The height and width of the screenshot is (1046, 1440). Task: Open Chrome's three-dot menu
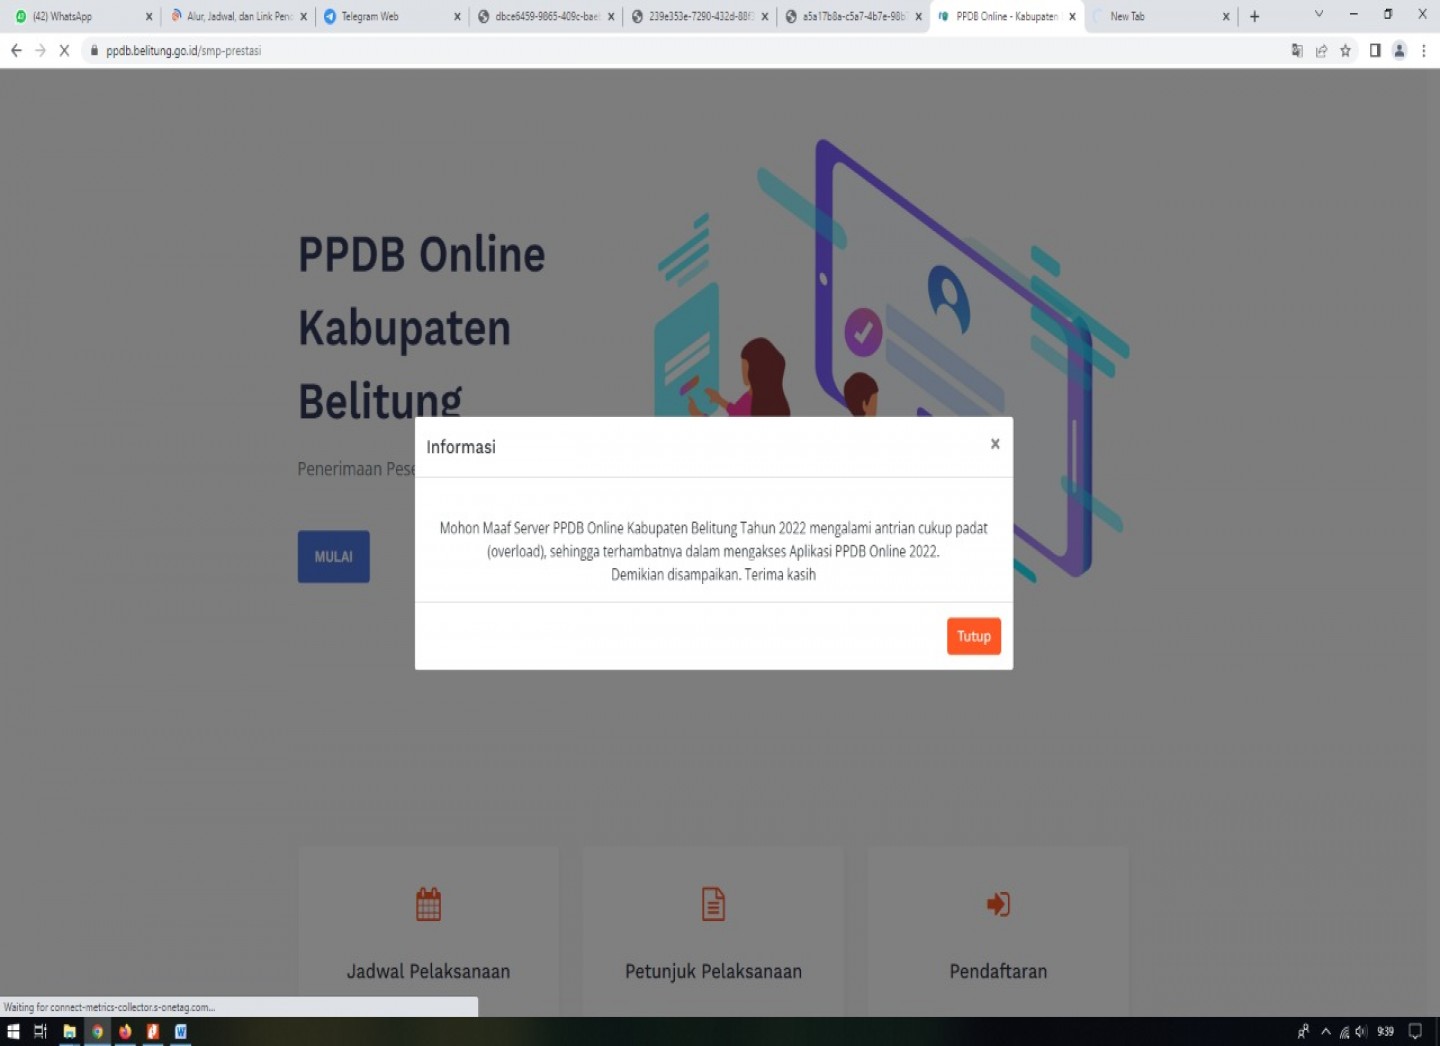[1423, 51]
